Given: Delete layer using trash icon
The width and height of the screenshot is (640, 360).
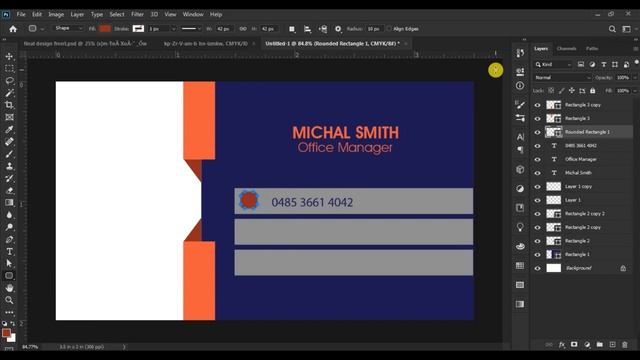Looking at the screenshot, I should point(624,345).
